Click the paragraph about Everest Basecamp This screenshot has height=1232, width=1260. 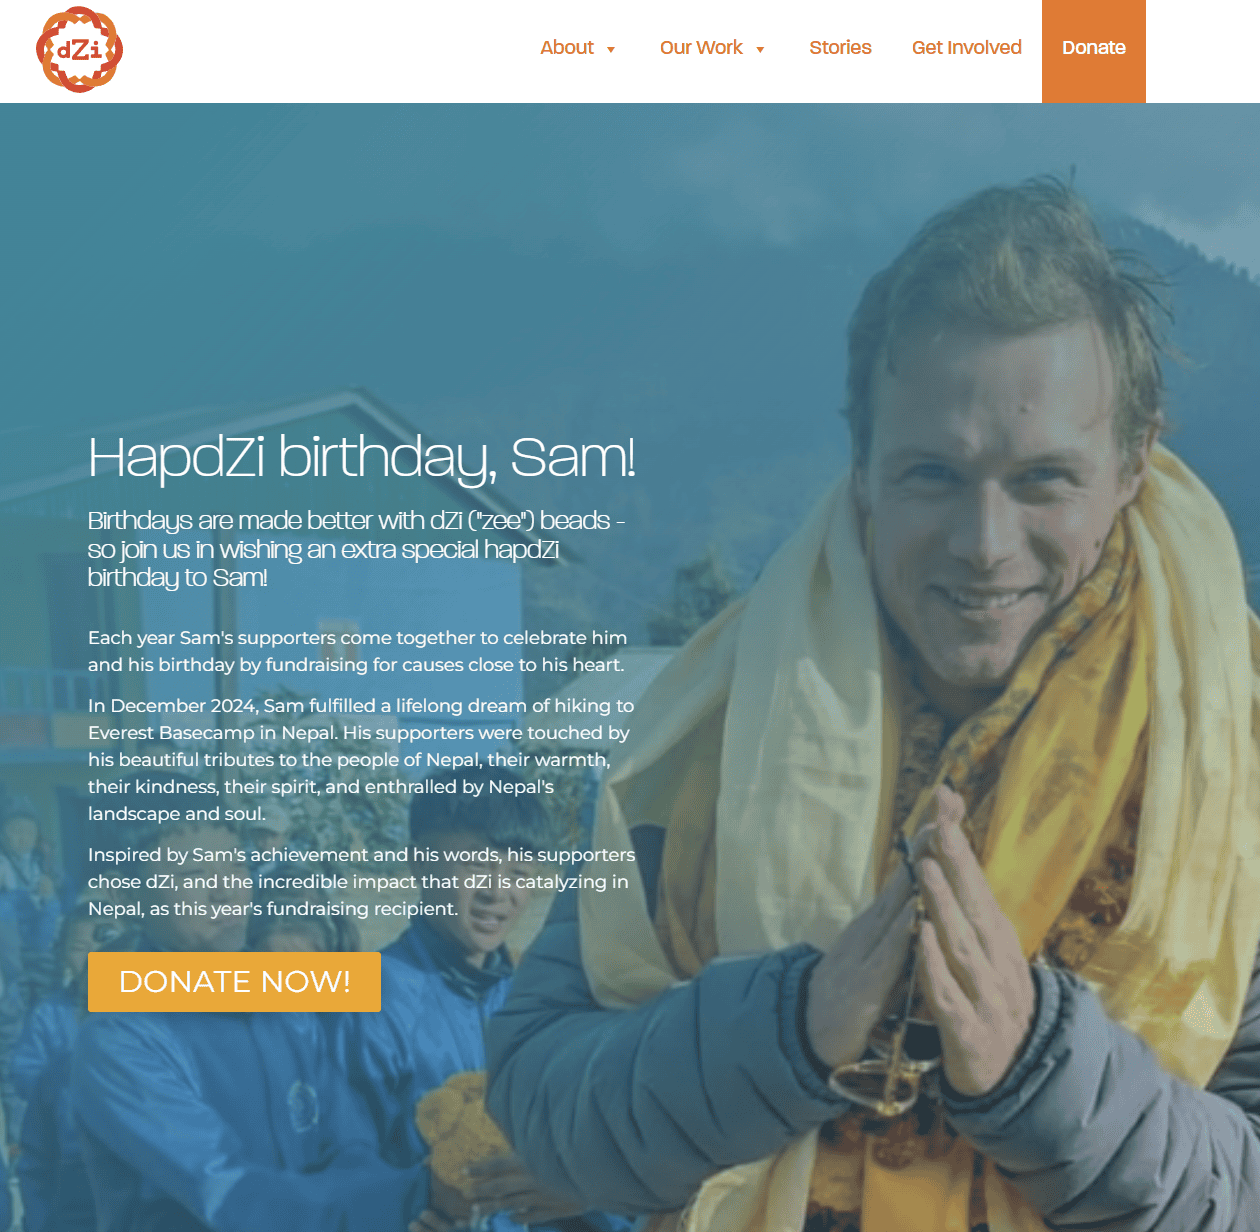(361, 759)
